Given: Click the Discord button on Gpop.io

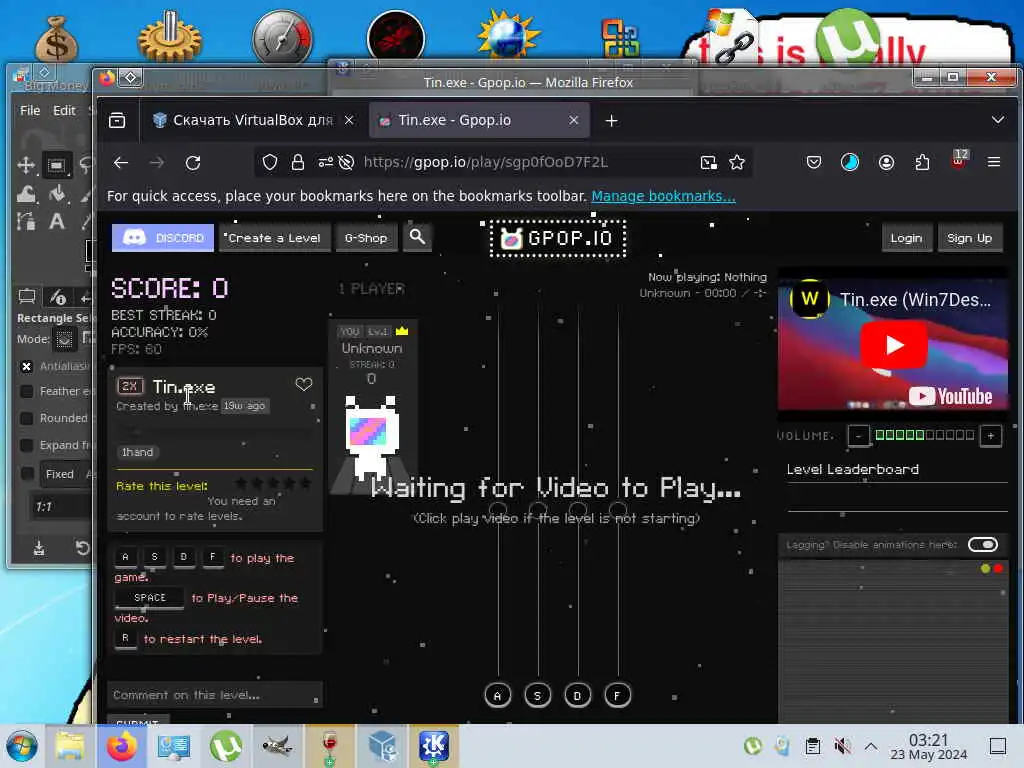Looking at the screenshot, I should pos(163,238).
